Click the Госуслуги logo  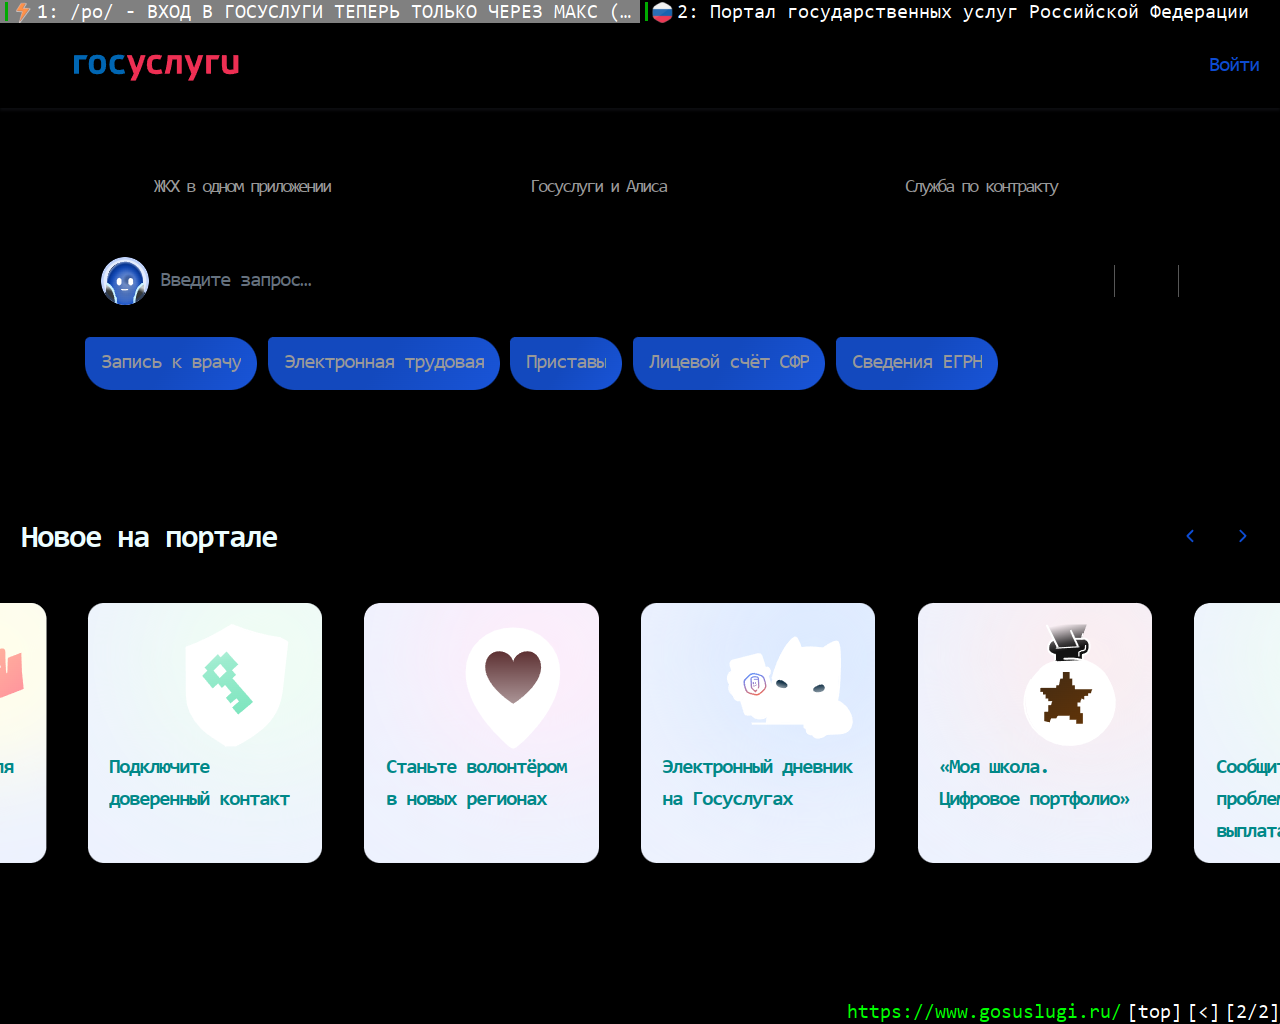156,64
